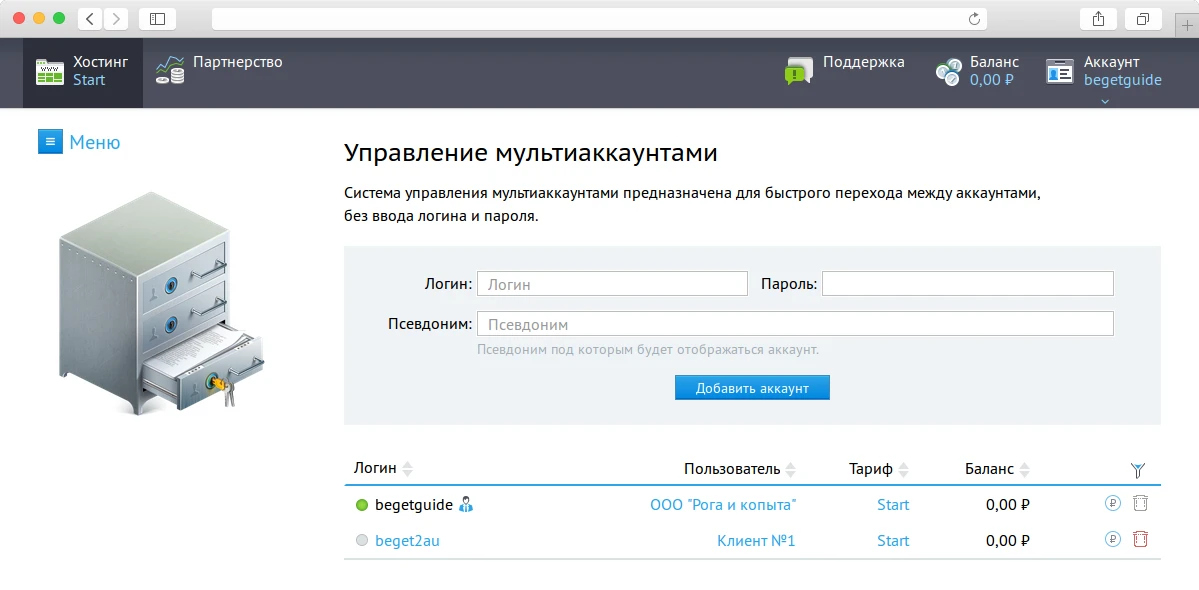Open the Аккаунт ID card icon
The height and width of the screenshot is (590, 1199).
click(1060, 70)
